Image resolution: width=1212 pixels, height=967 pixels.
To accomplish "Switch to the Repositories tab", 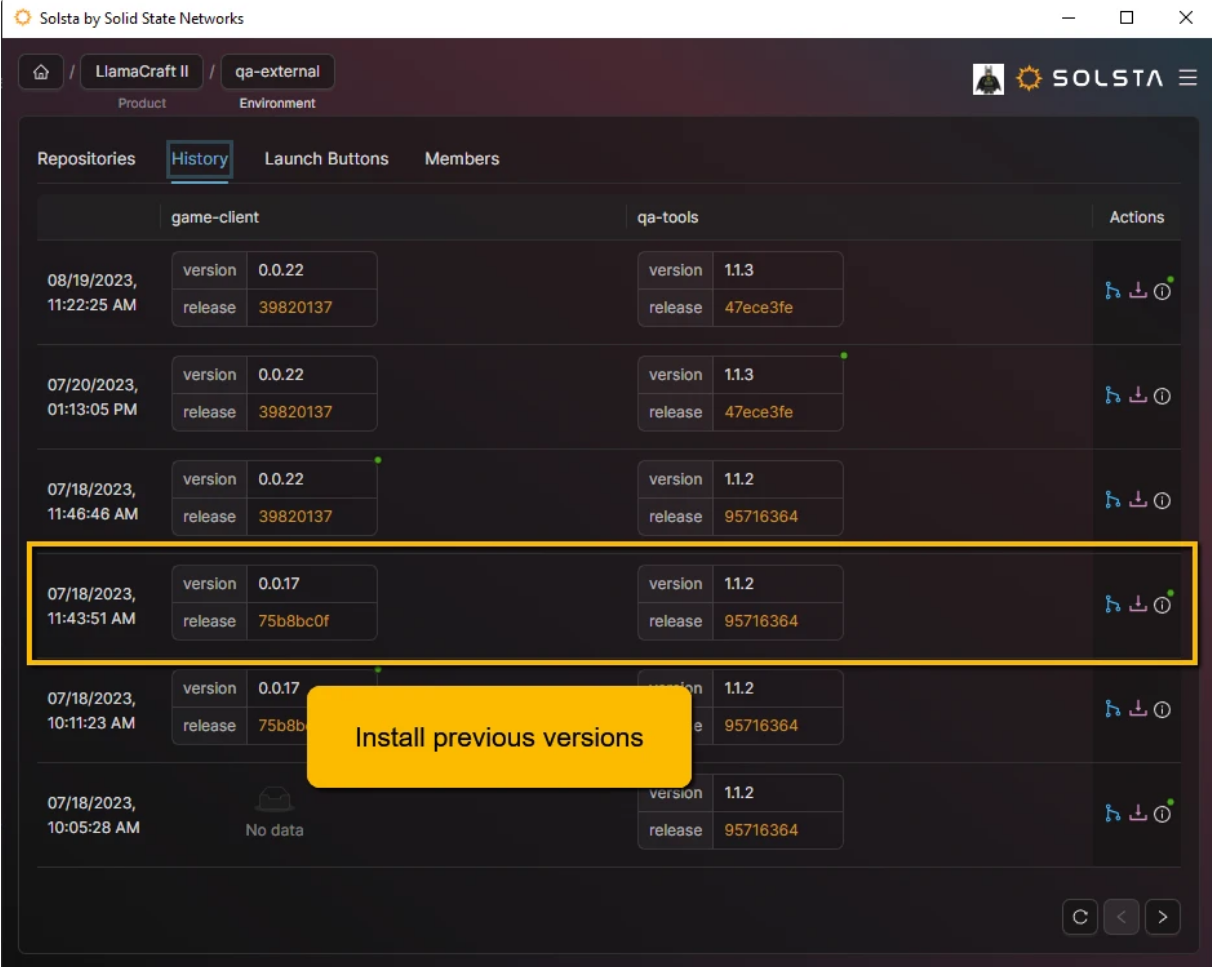I will (x=86, y=159).
